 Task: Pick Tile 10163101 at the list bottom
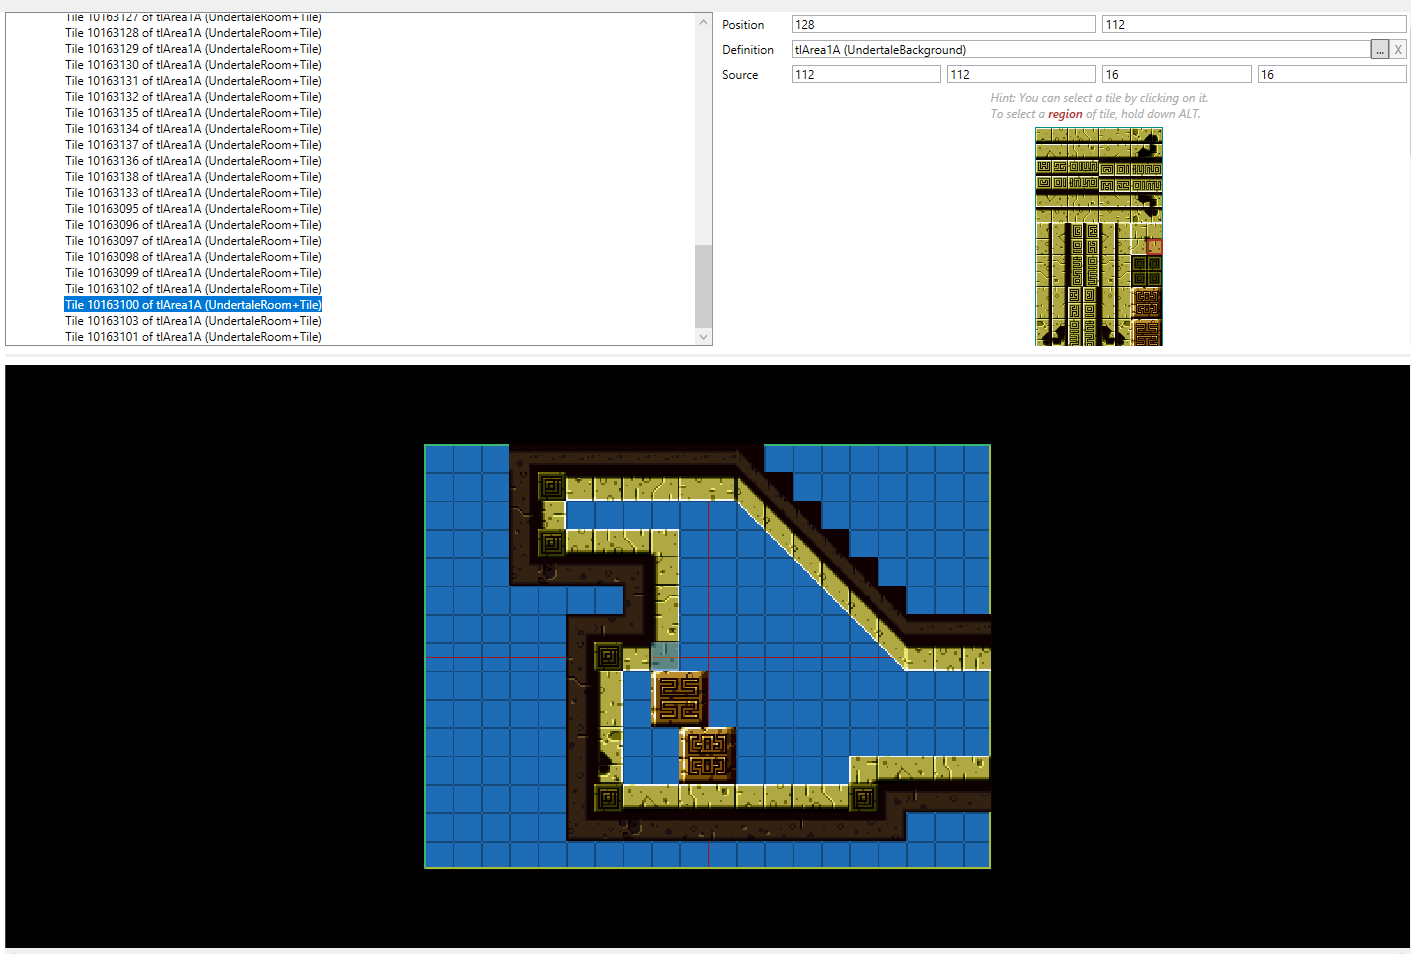tap(193, 337)
